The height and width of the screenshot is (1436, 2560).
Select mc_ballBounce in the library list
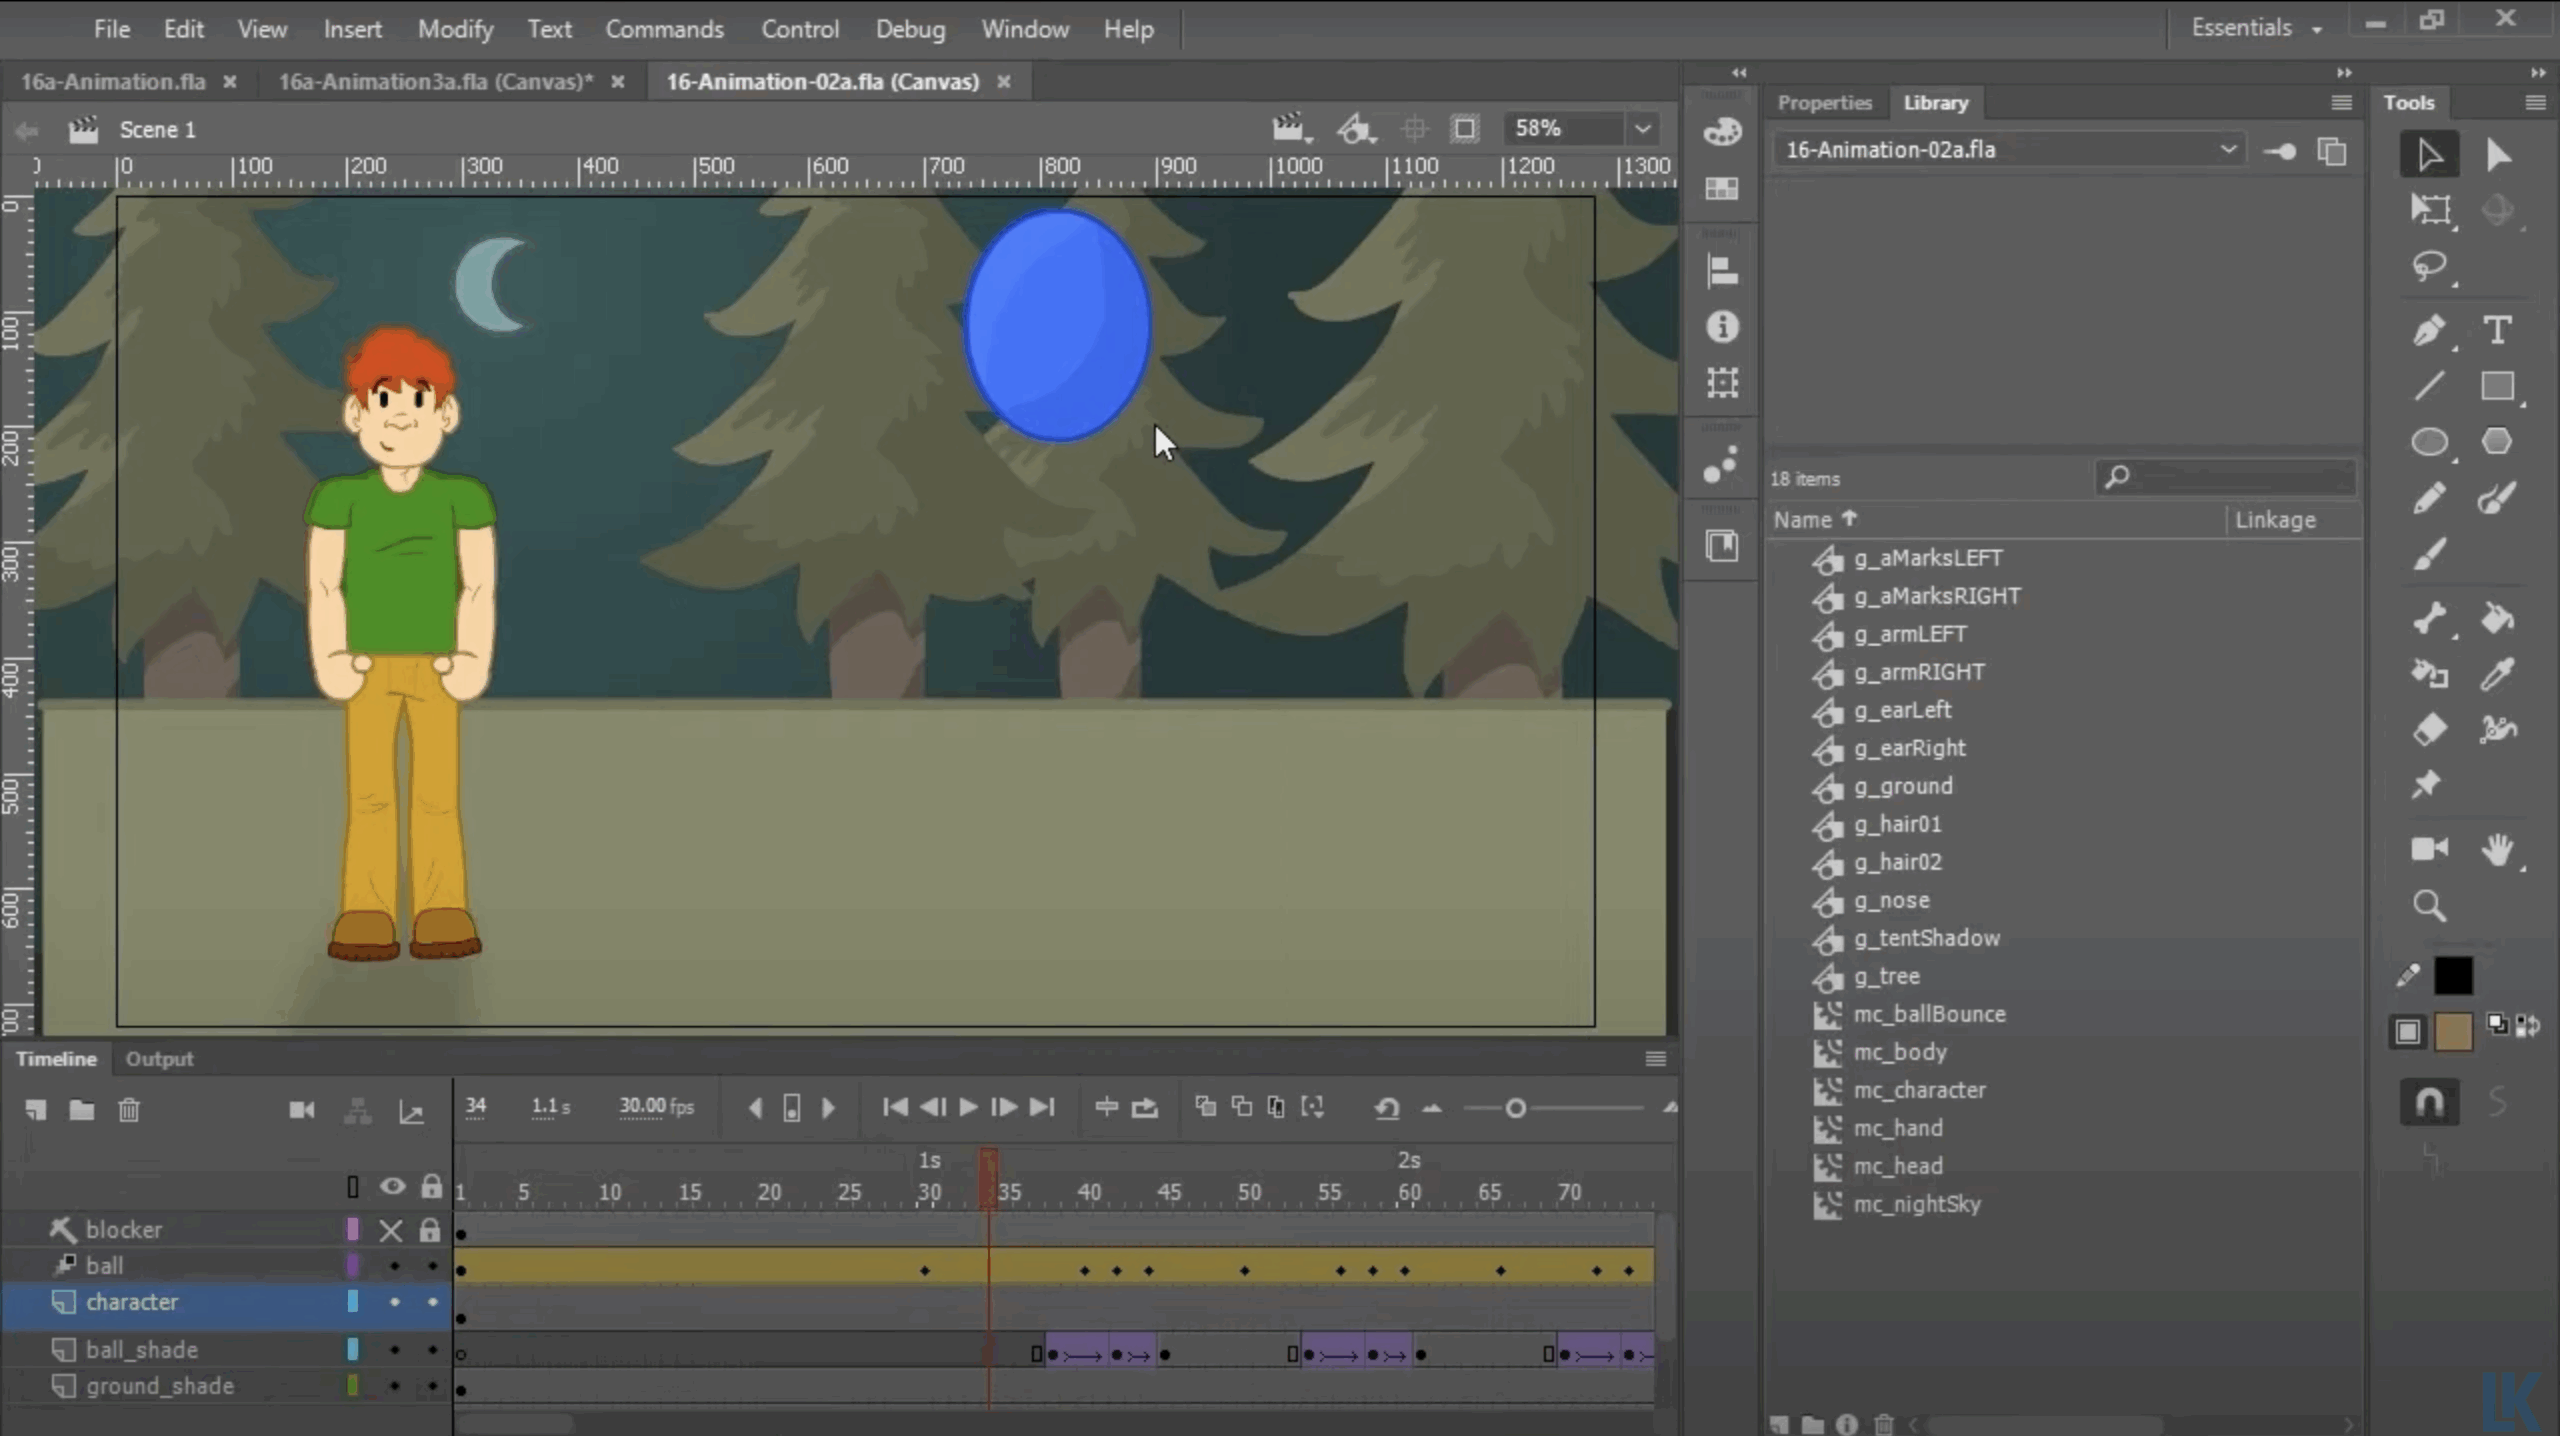(x=1929, y=1014)
